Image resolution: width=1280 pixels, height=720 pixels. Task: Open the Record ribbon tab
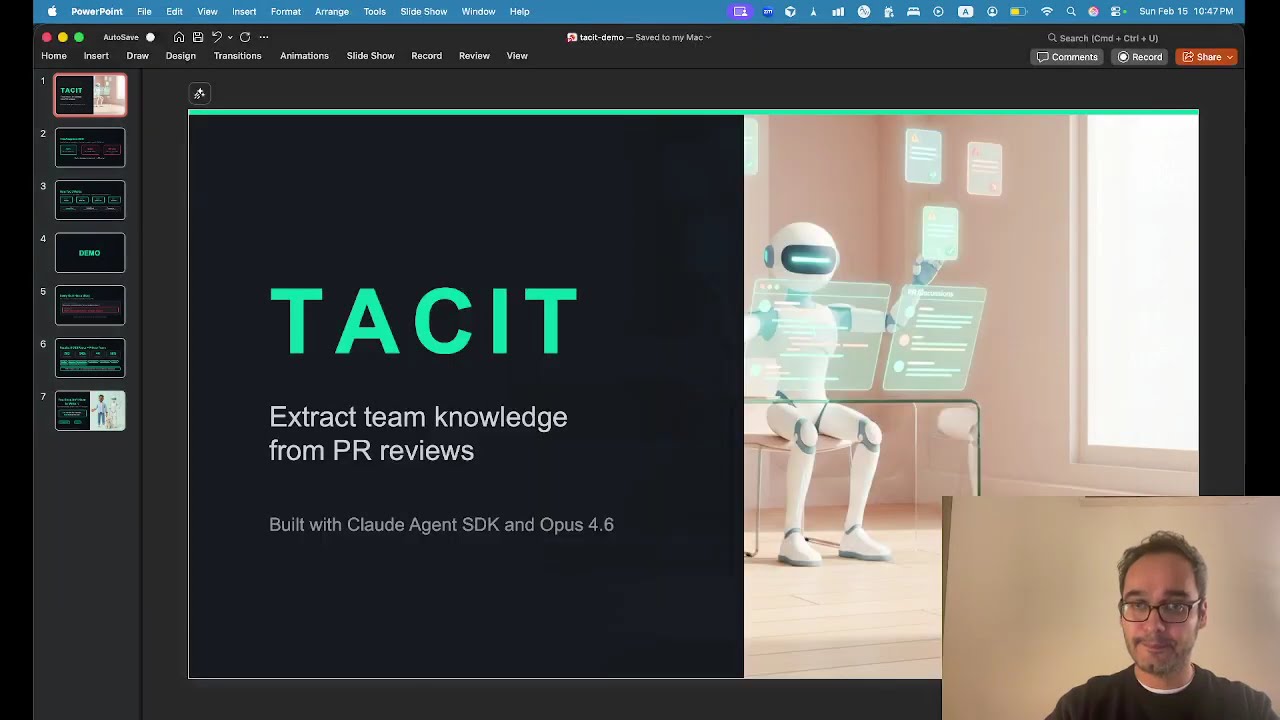[x=426, y=56]
